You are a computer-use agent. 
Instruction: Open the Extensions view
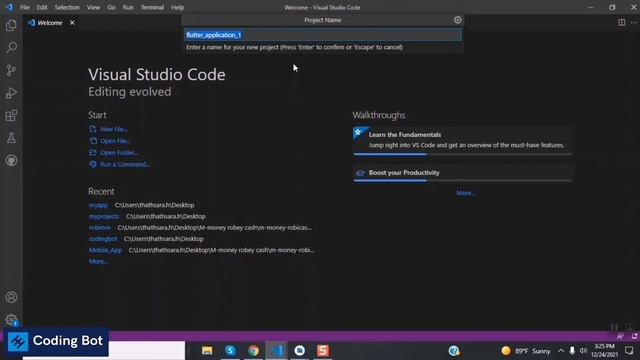pos(11,116)
